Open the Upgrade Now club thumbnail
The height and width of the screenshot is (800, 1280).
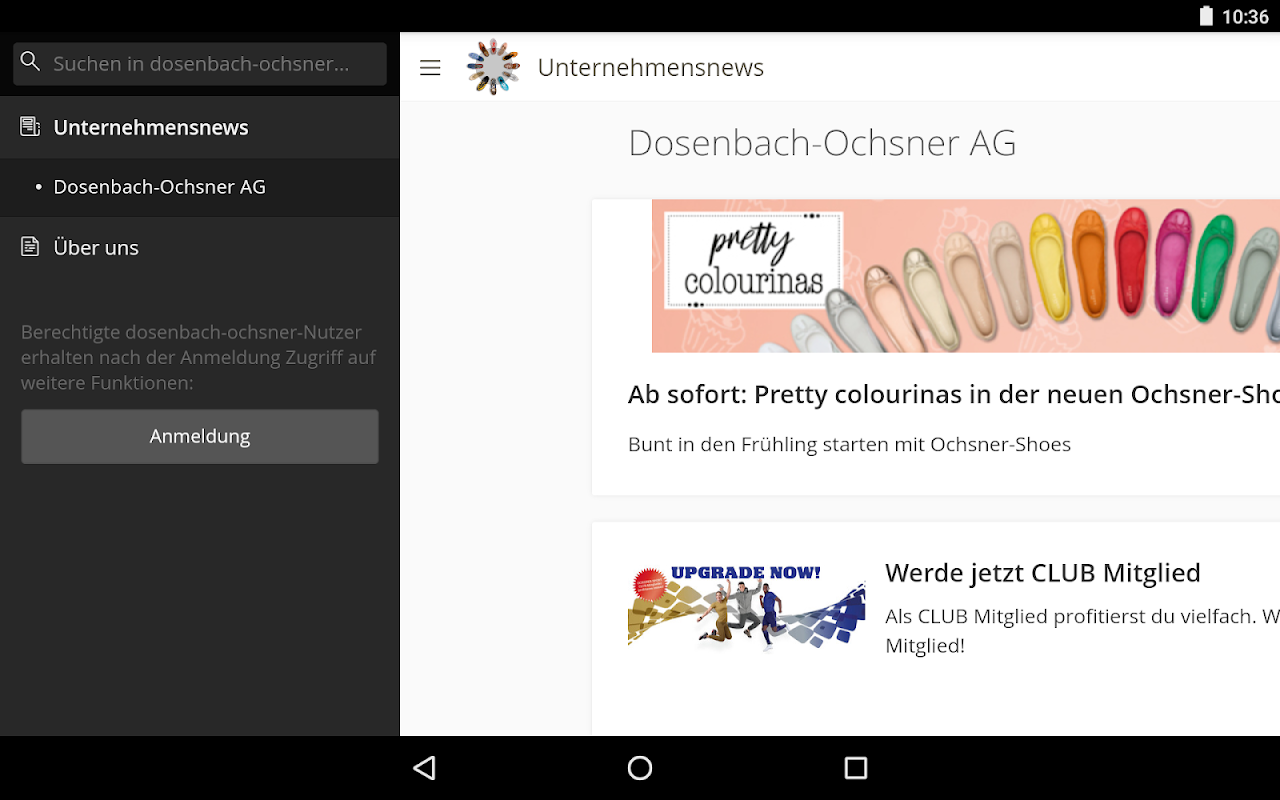746,607
